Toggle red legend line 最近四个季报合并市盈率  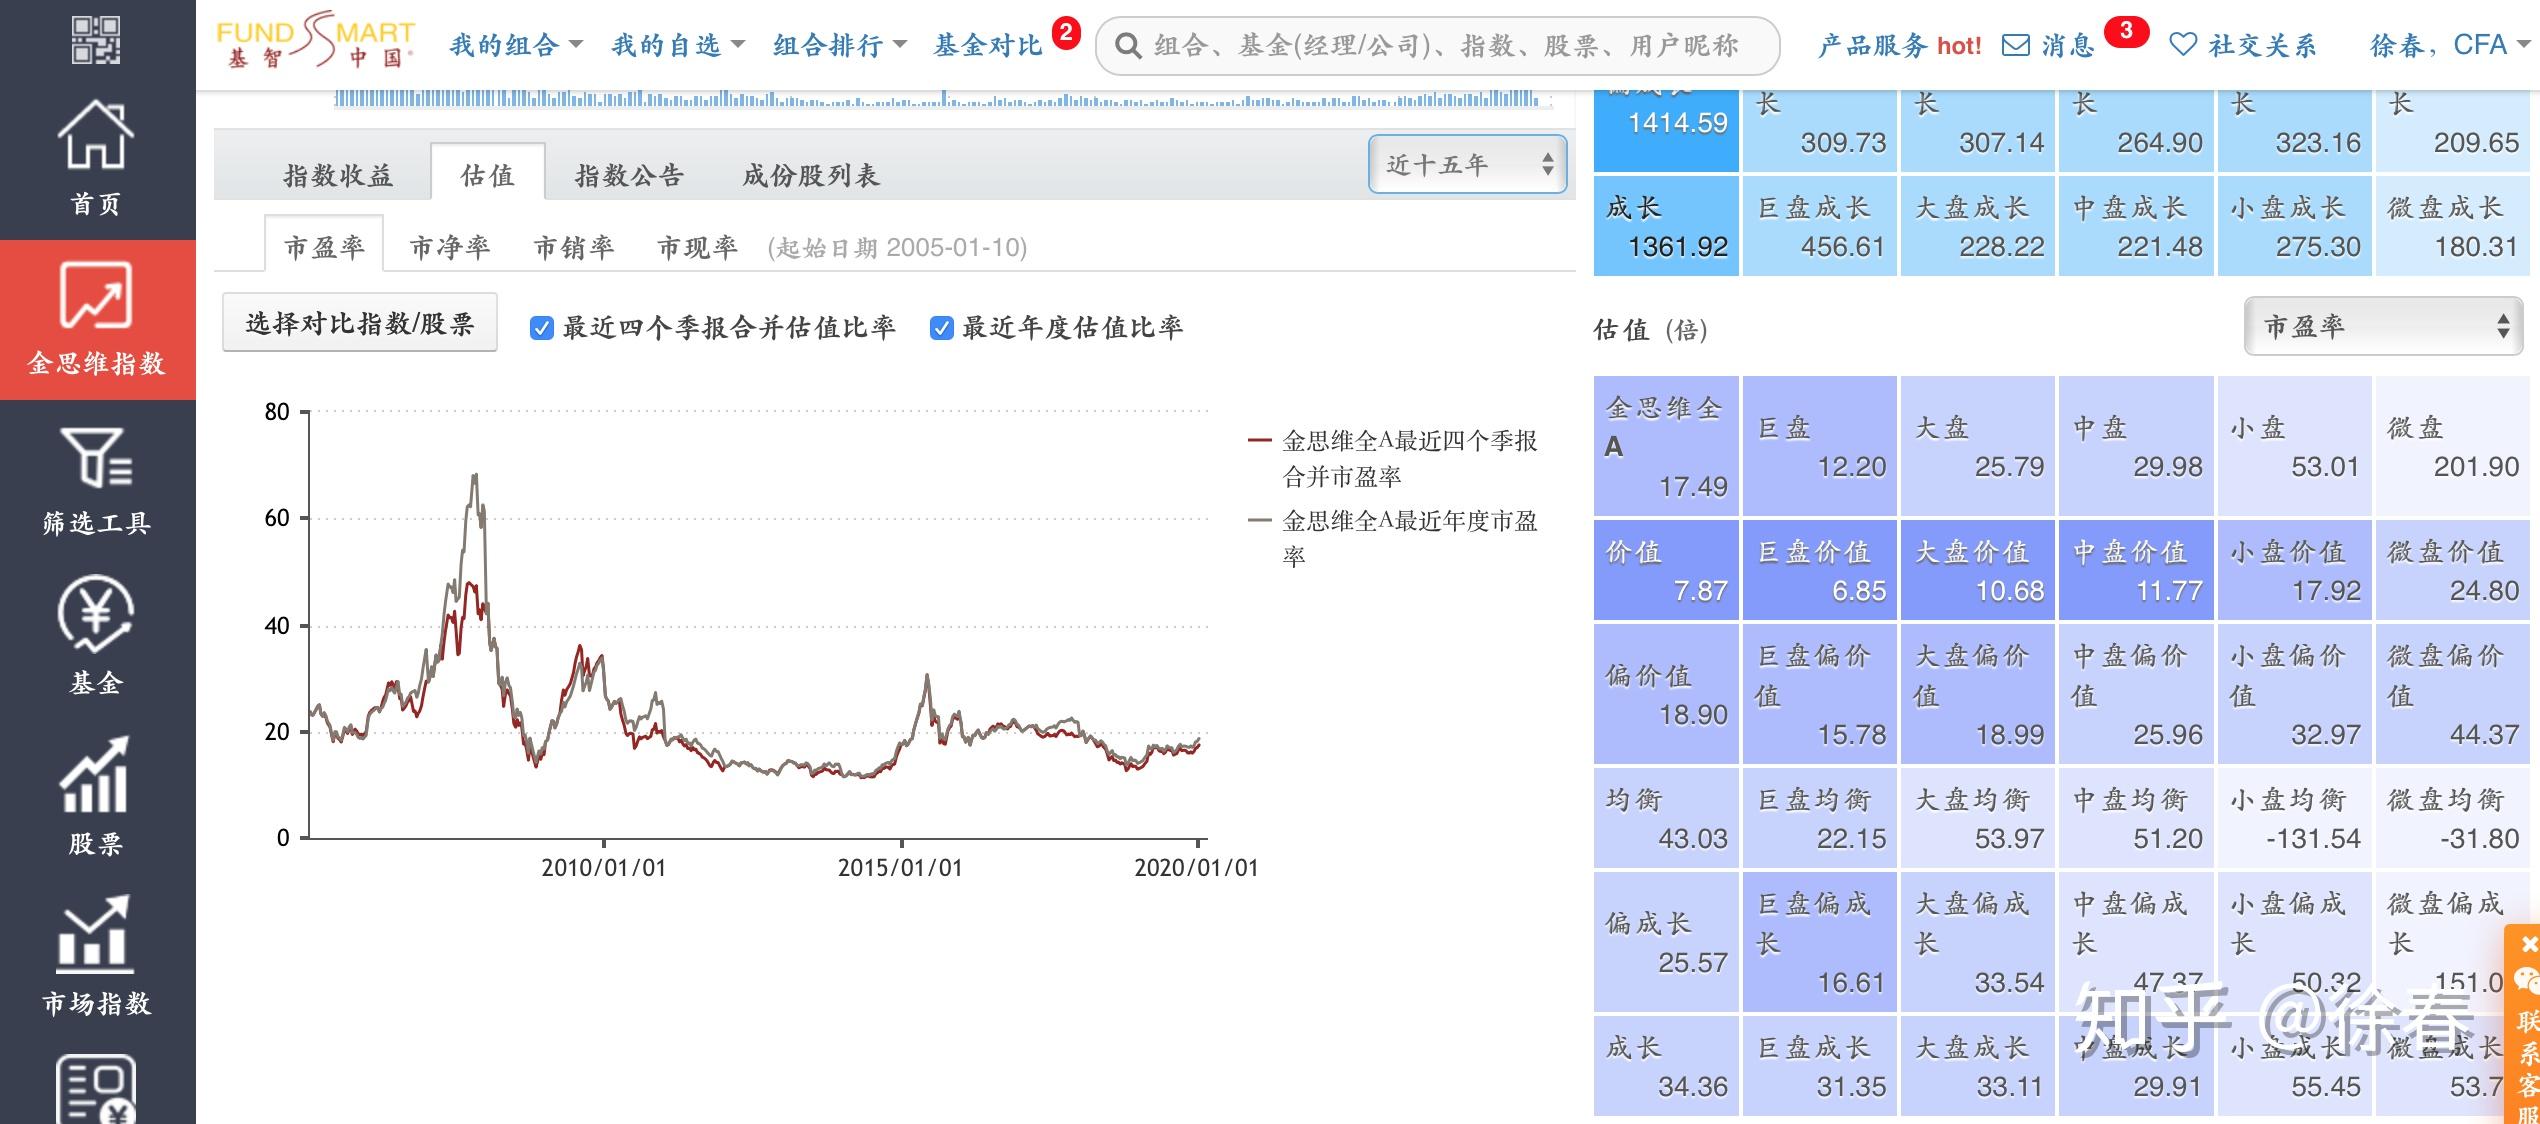pyautogui.click(x=1392, y=458)
